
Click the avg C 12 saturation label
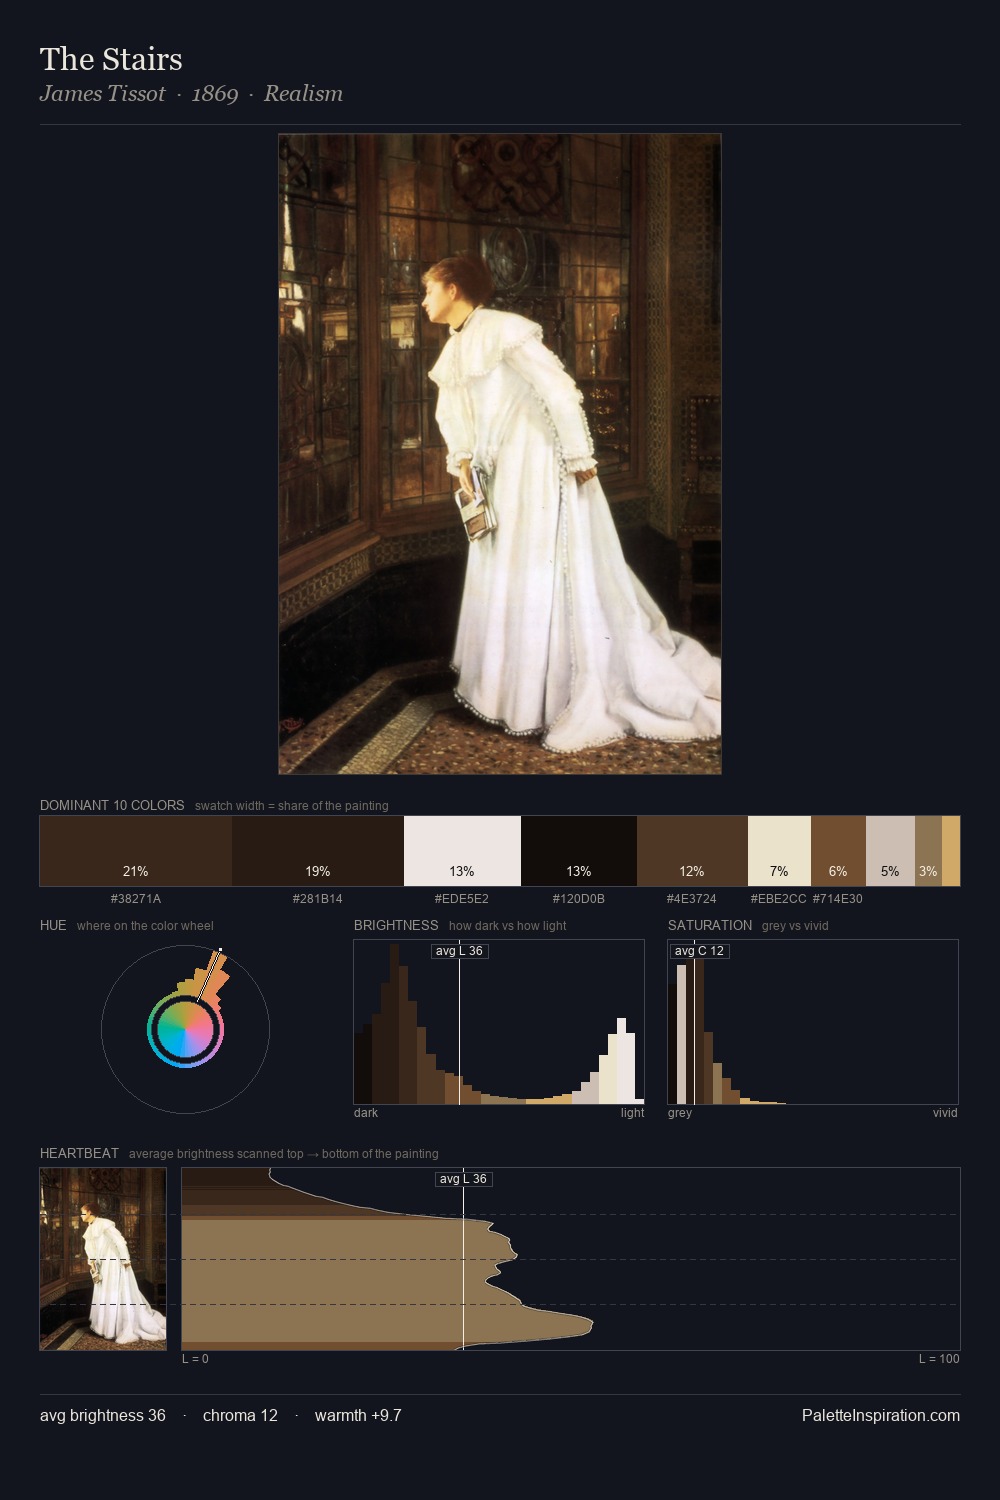[699, 951]
